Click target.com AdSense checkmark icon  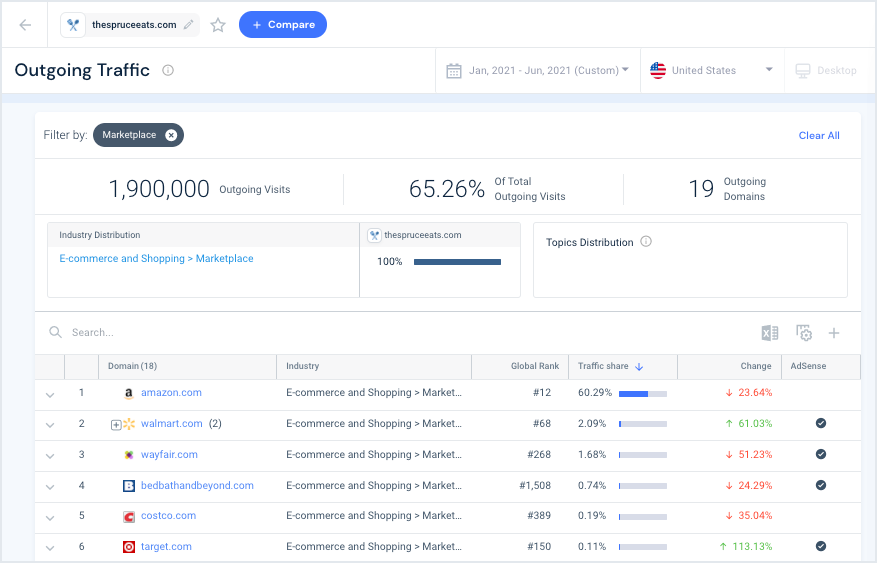click(x=821, y=546)
